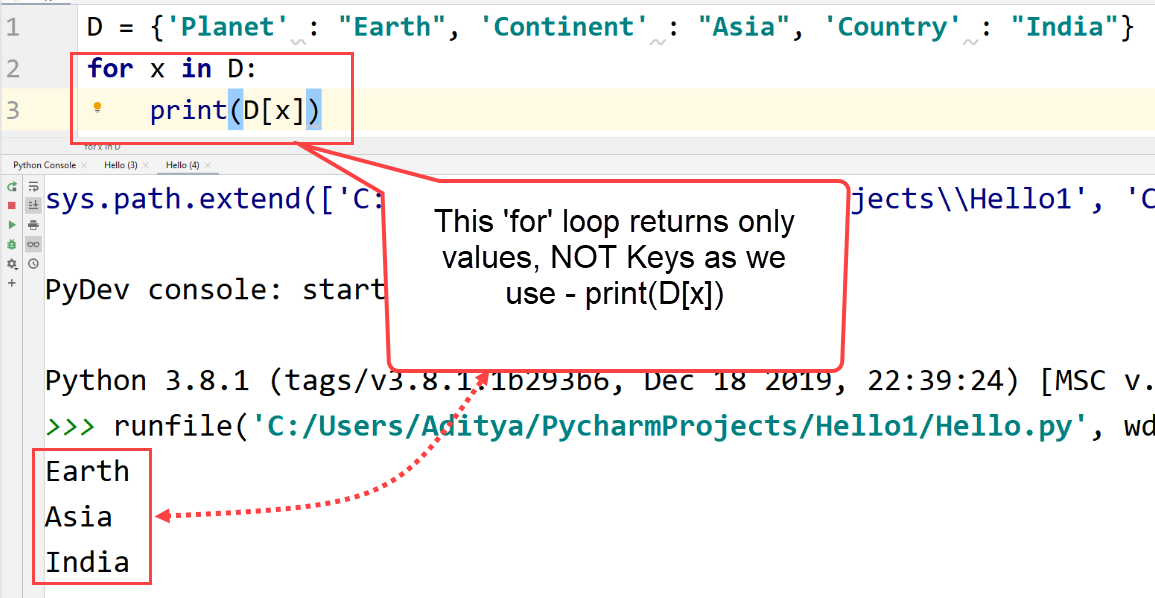Open console settings gear menu

(12, 264)
